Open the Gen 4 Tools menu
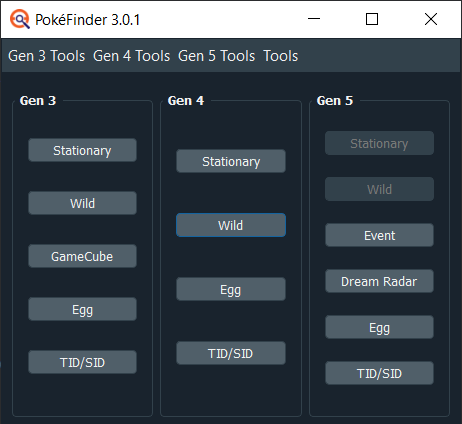Screen dimensions: 462x424 tap(132, 56)
